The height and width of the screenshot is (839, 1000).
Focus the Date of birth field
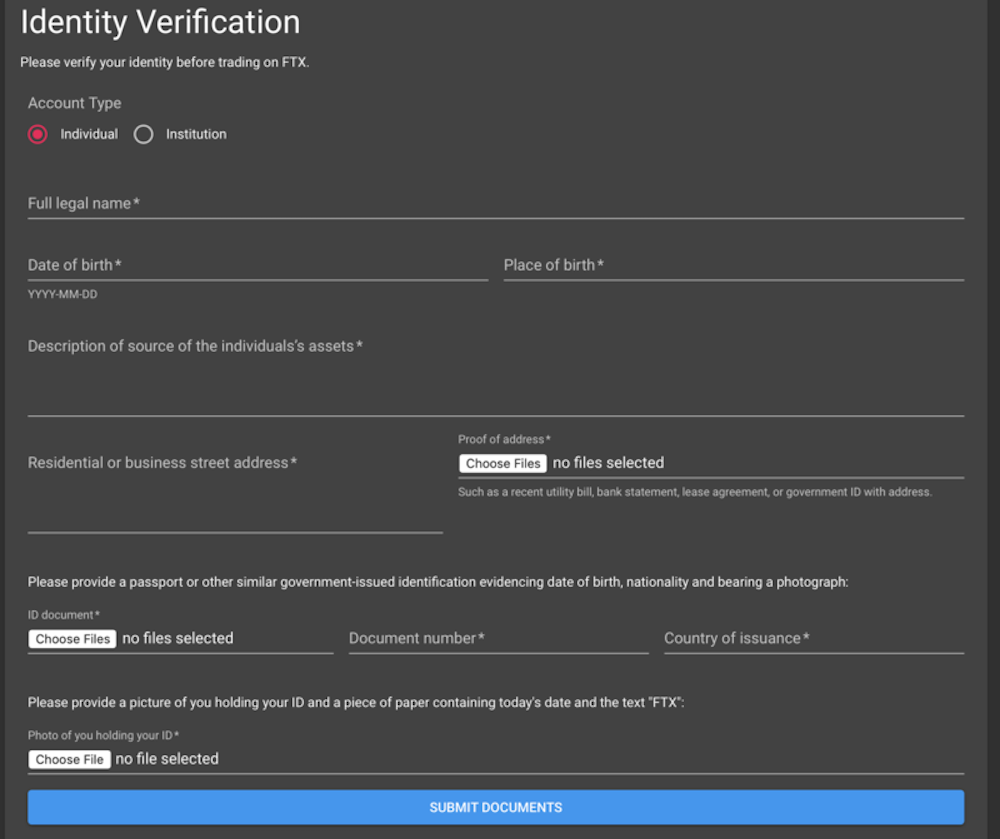[x=258, y=265]
